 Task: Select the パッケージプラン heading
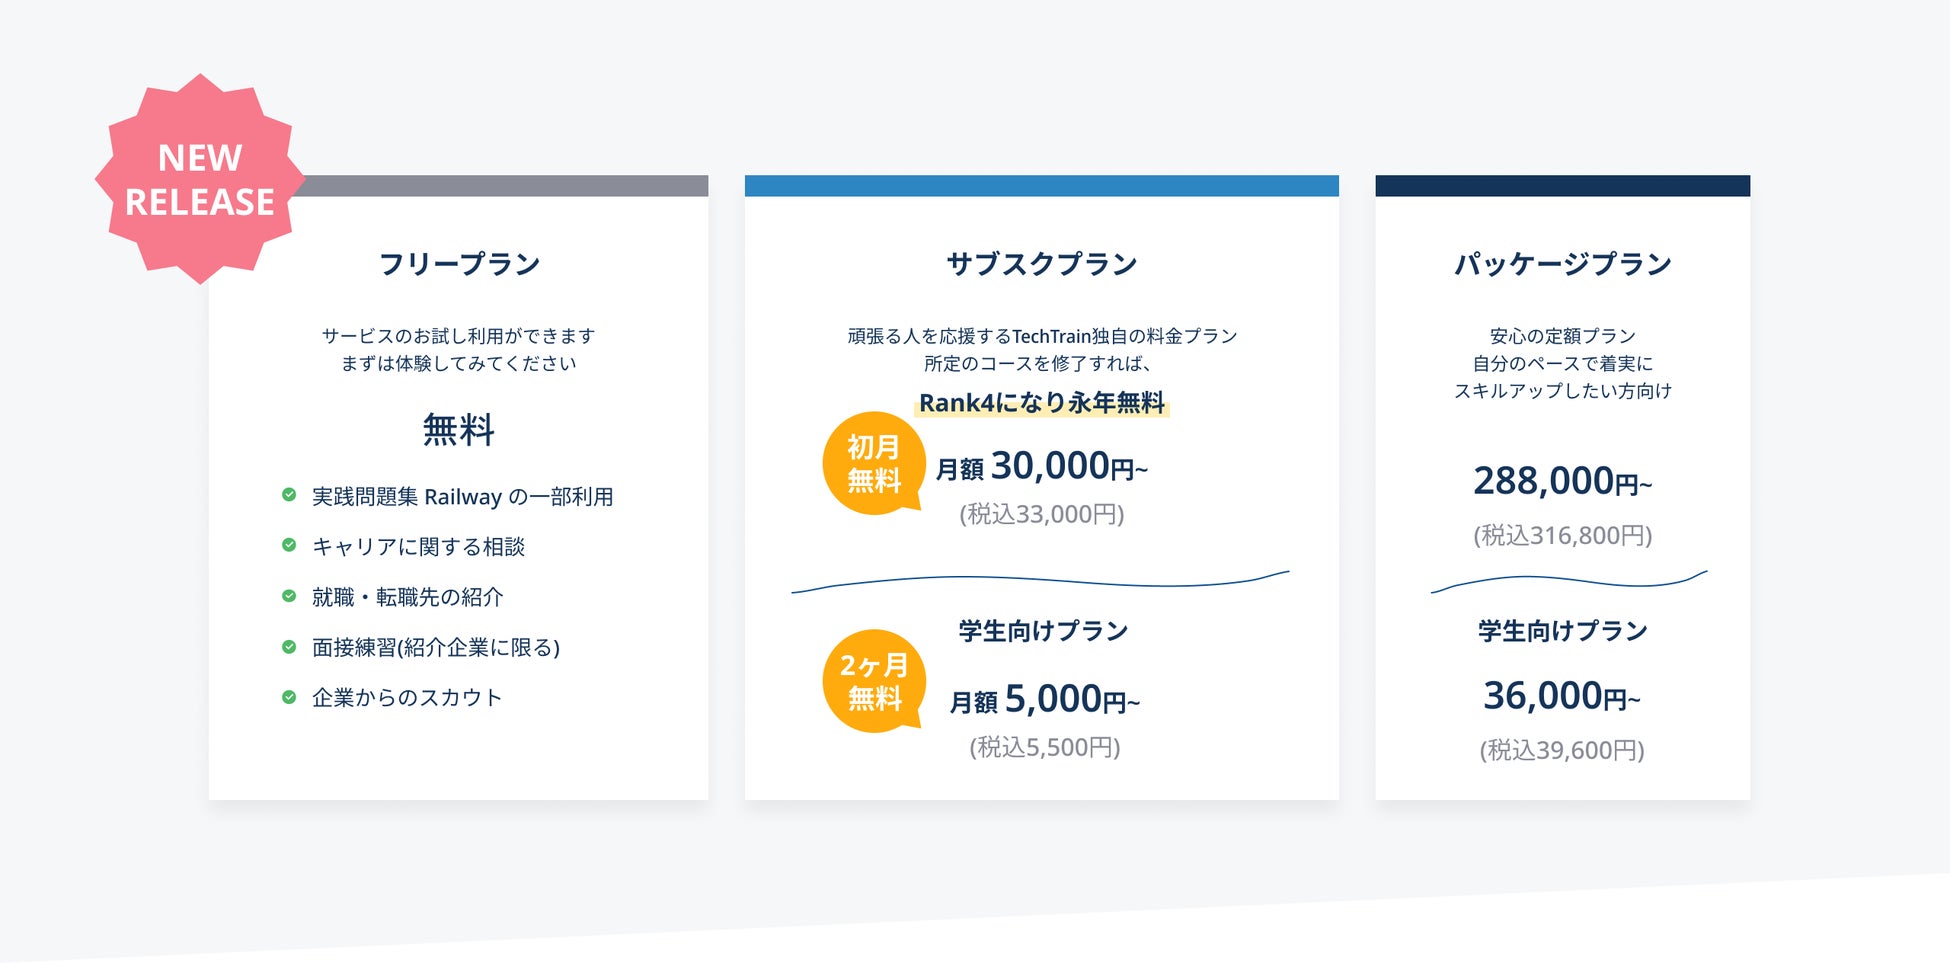[x=1562, y=264]
